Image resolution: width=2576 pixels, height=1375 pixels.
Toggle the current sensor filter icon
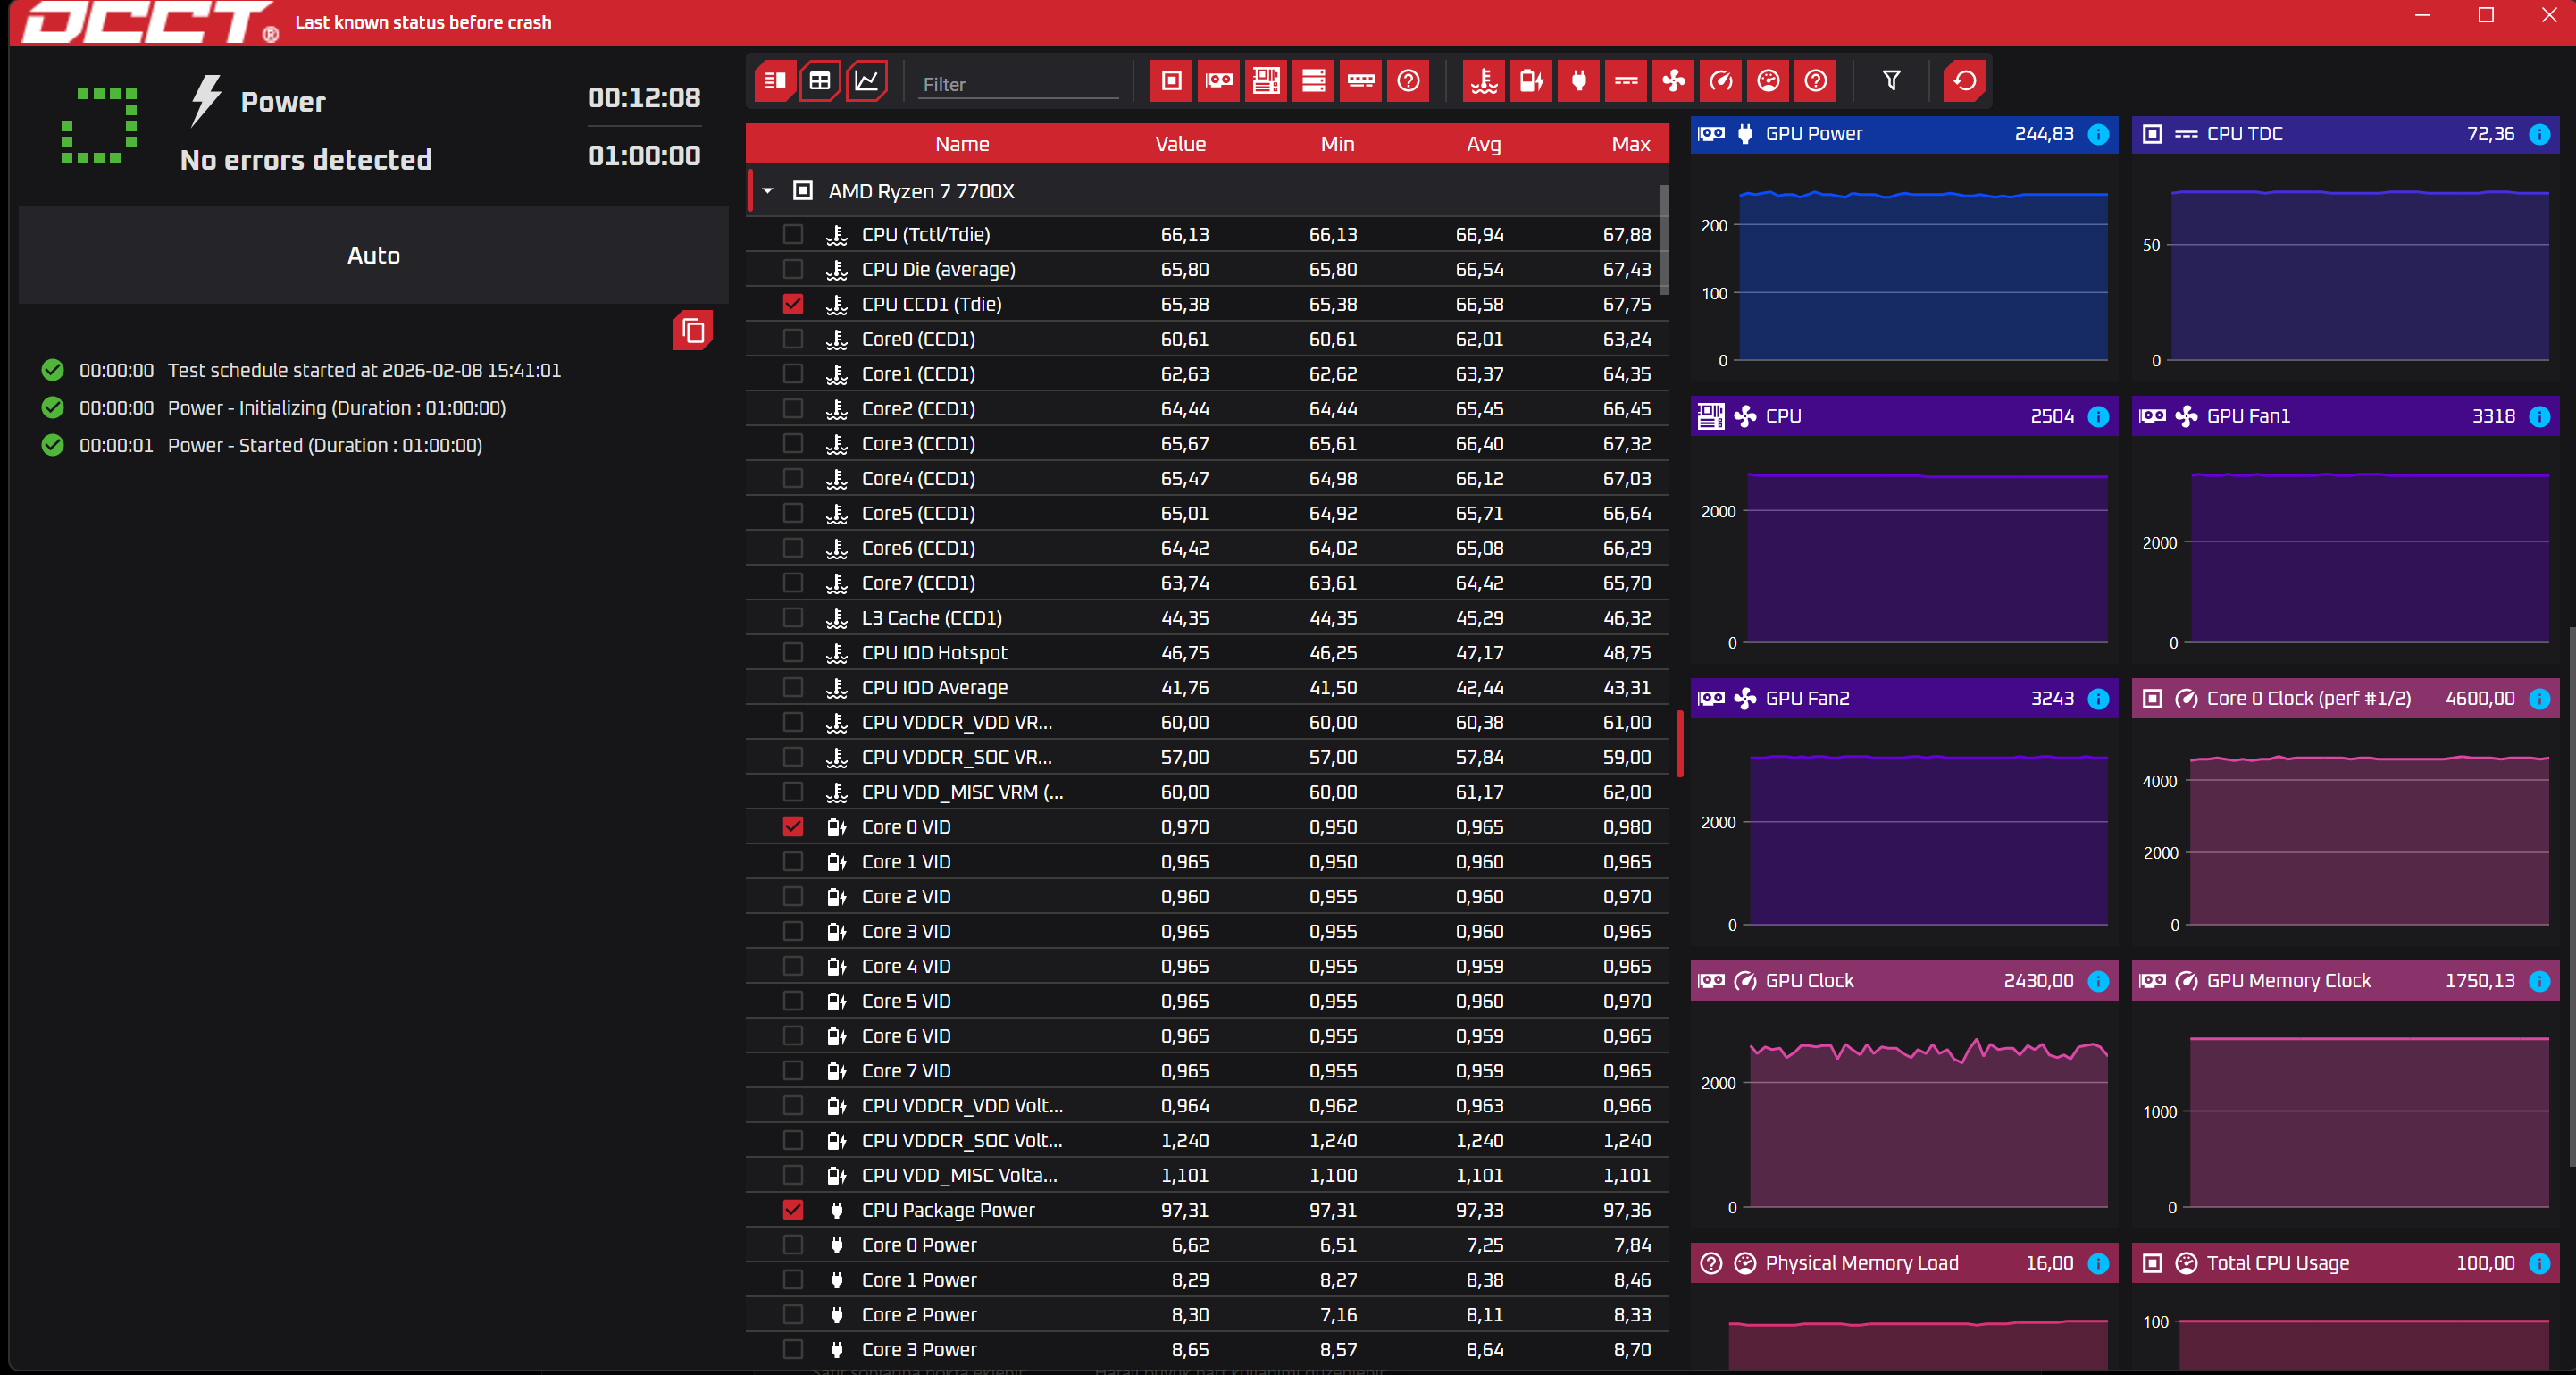click(x=1626, y=81)
